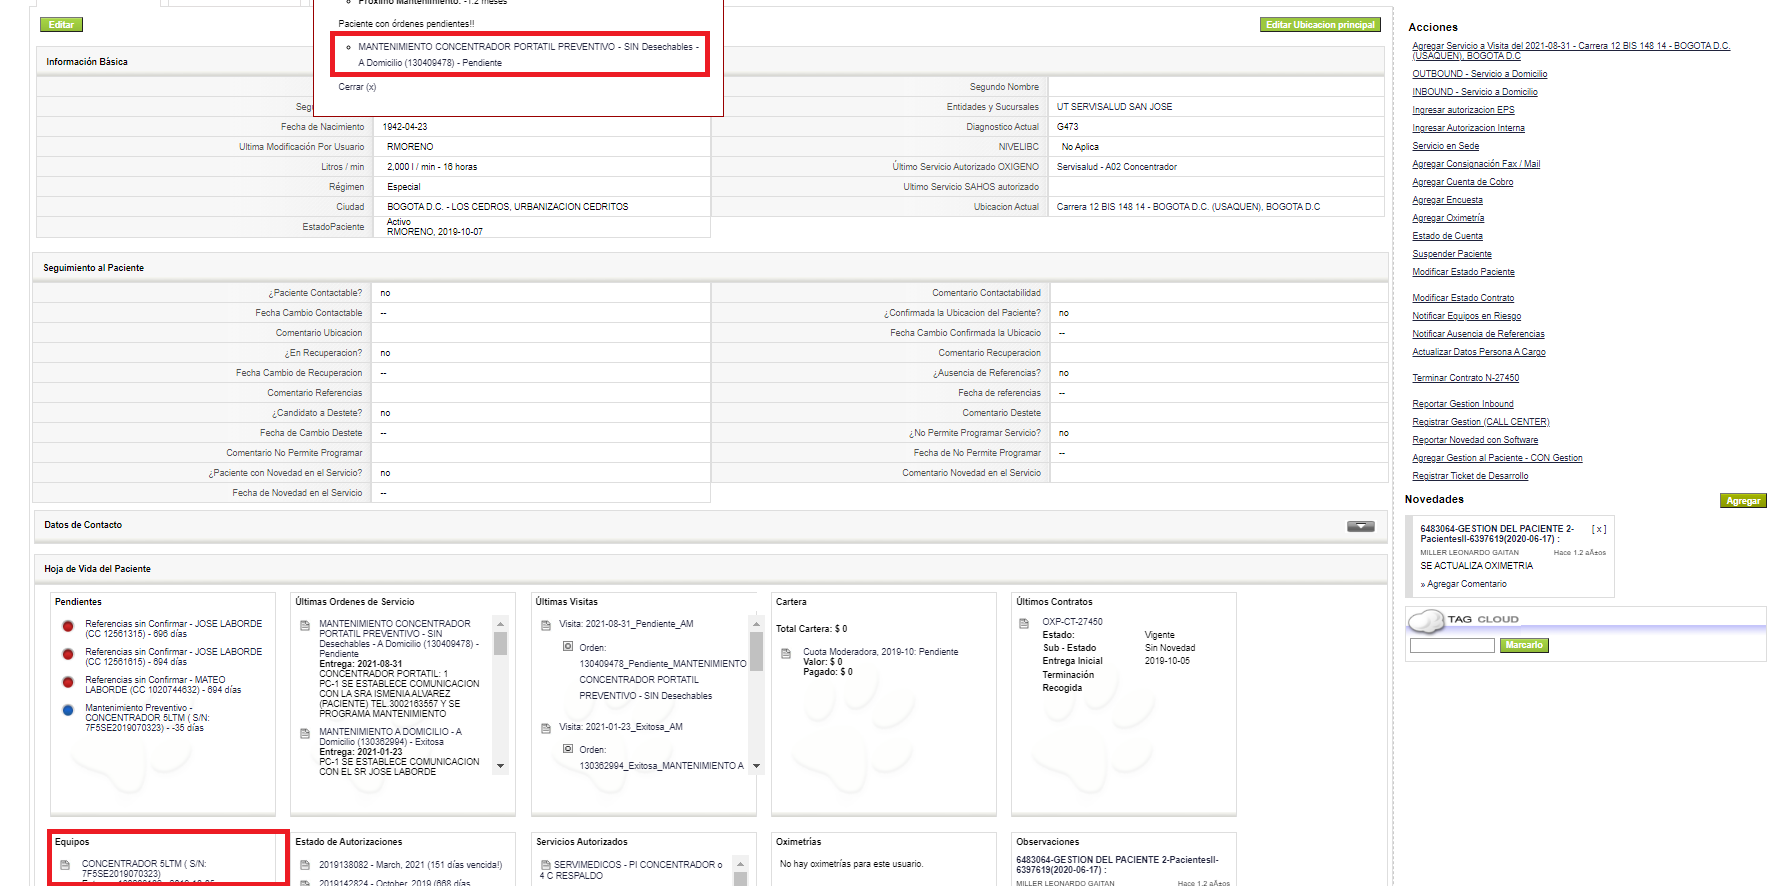Click the green Marcarlo button
Image resolution: width=1778 pixels, height=886 pixels.
[1524, 646]
